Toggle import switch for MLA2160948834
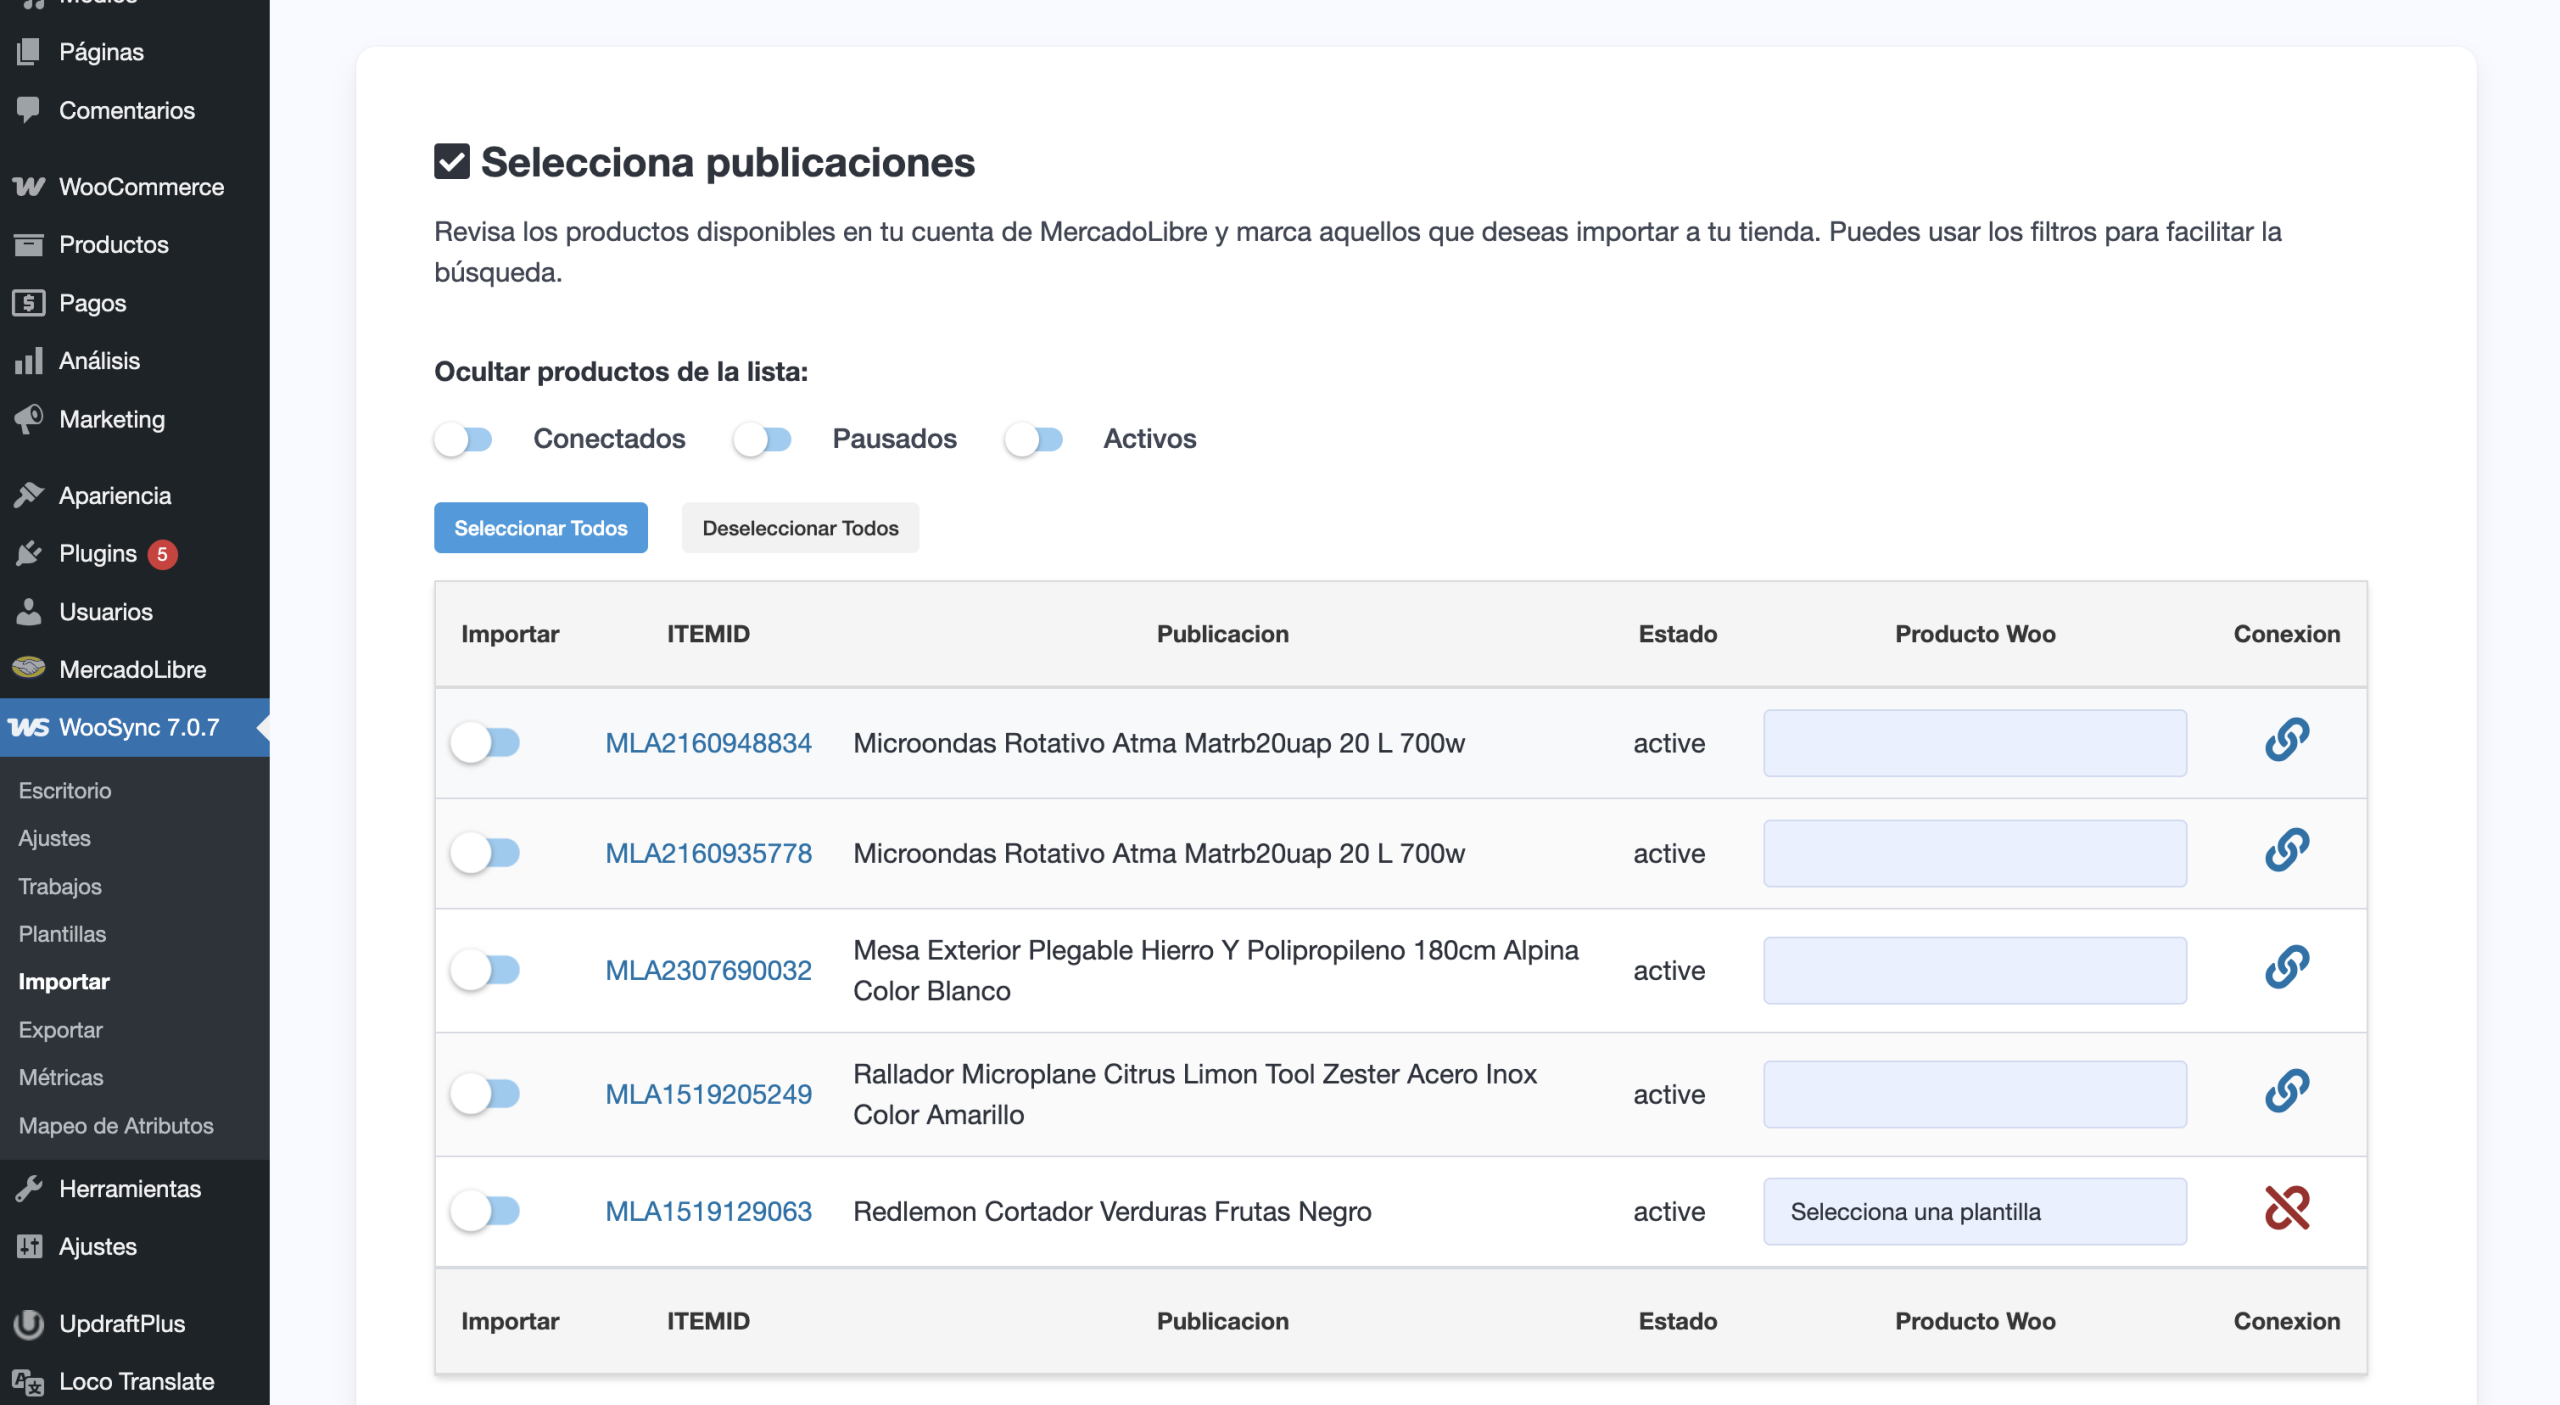The width and height of the screenshot is (2560, 1405). pos(485,743)
